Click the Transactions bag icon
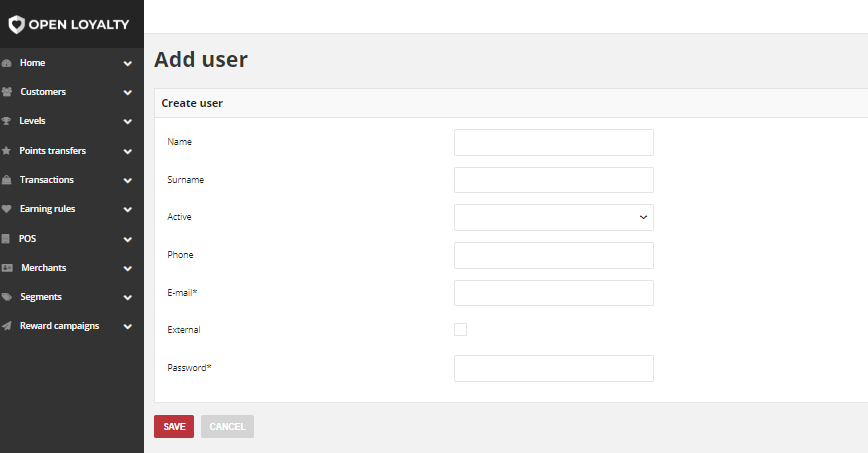 [x=7, y=179]
